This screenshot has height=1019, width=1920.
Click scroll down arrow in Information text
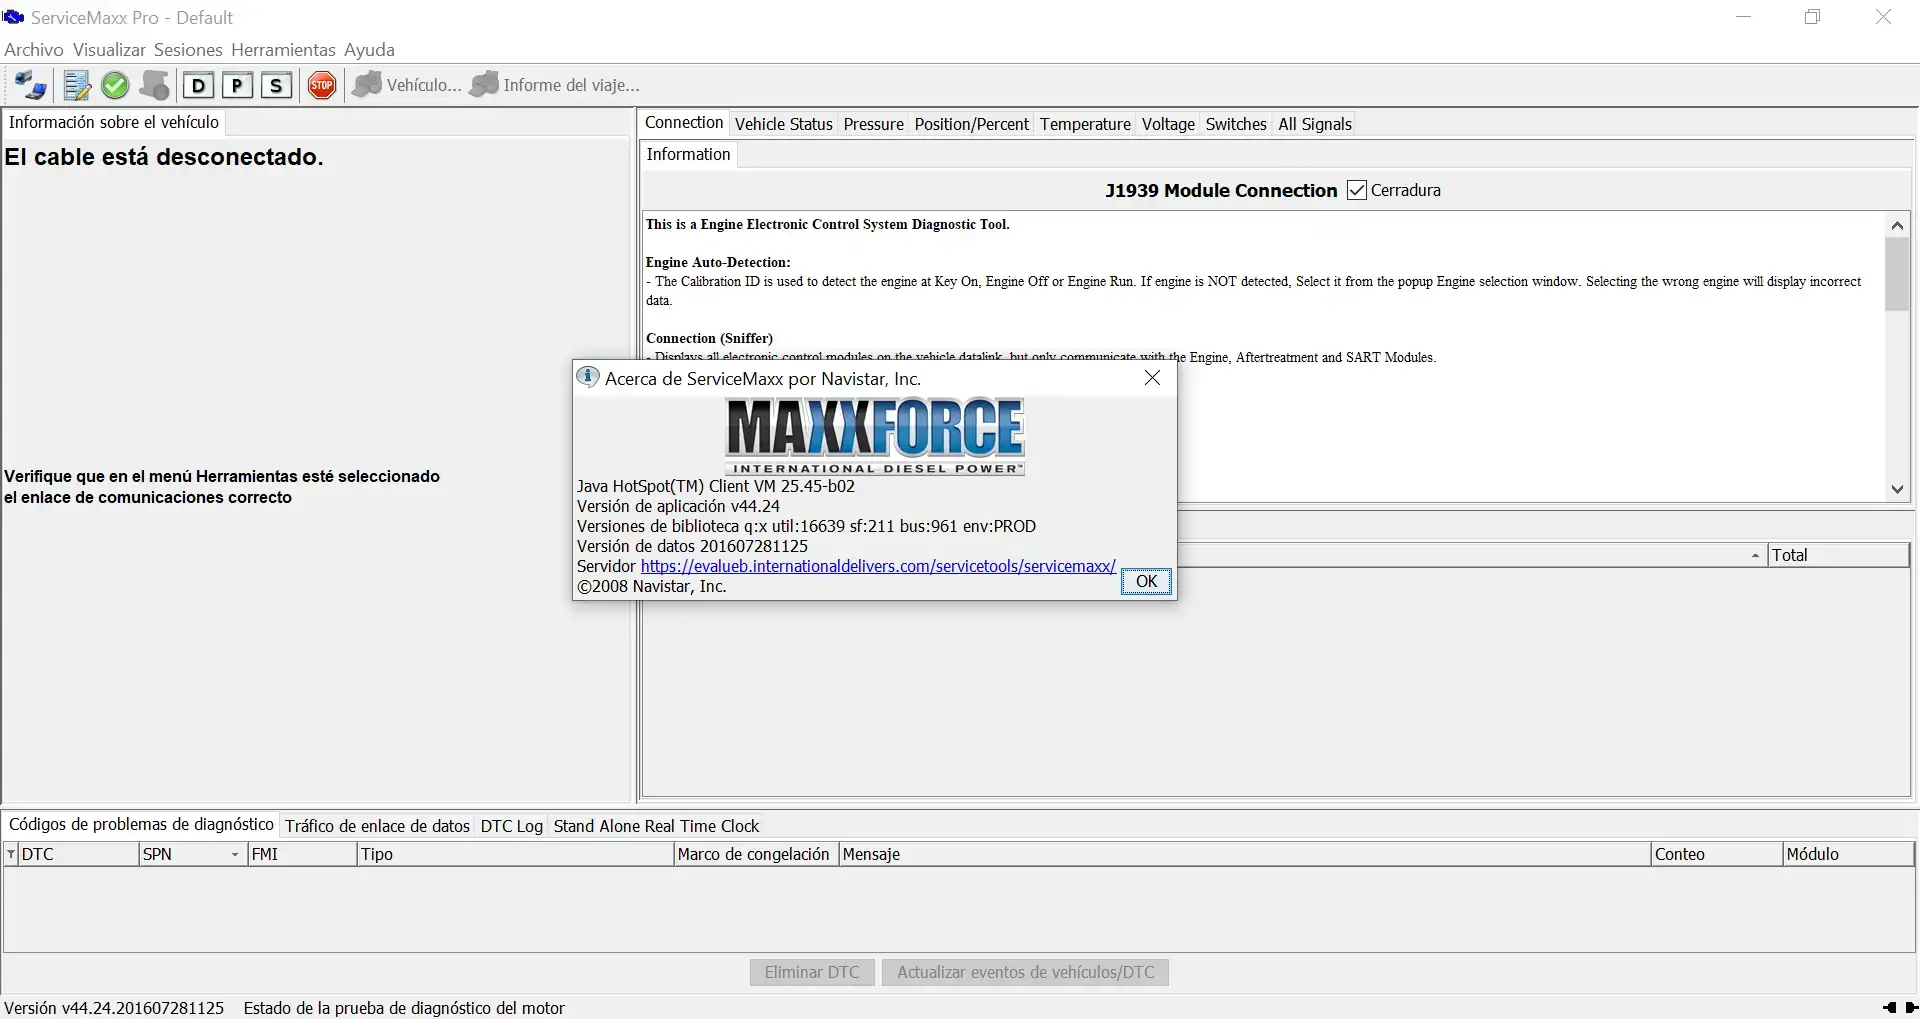pyautogui.click(x=1897, y=489)
